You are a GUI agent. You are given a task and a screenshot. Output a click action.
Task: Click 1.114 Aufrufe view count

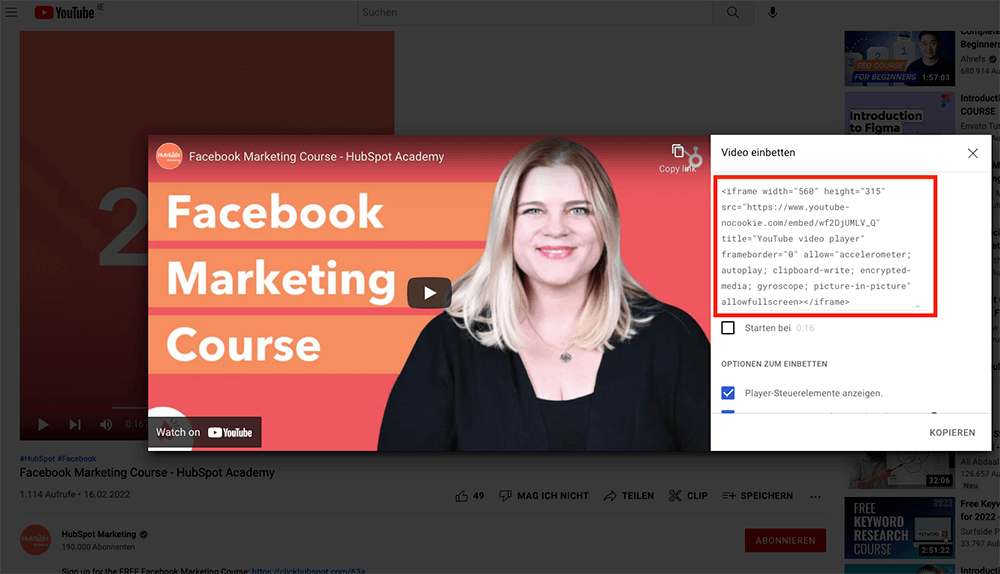tap(47, 494)
